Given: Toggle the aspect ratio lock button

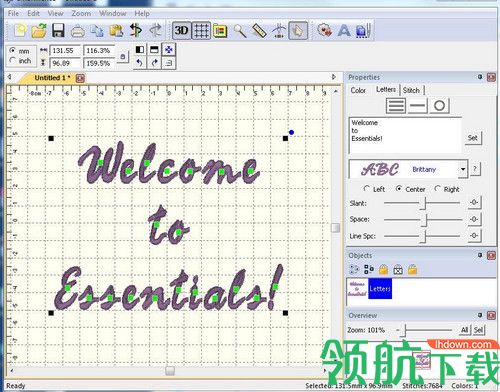Looking at the screenshot, I should [x=123, y=57].
